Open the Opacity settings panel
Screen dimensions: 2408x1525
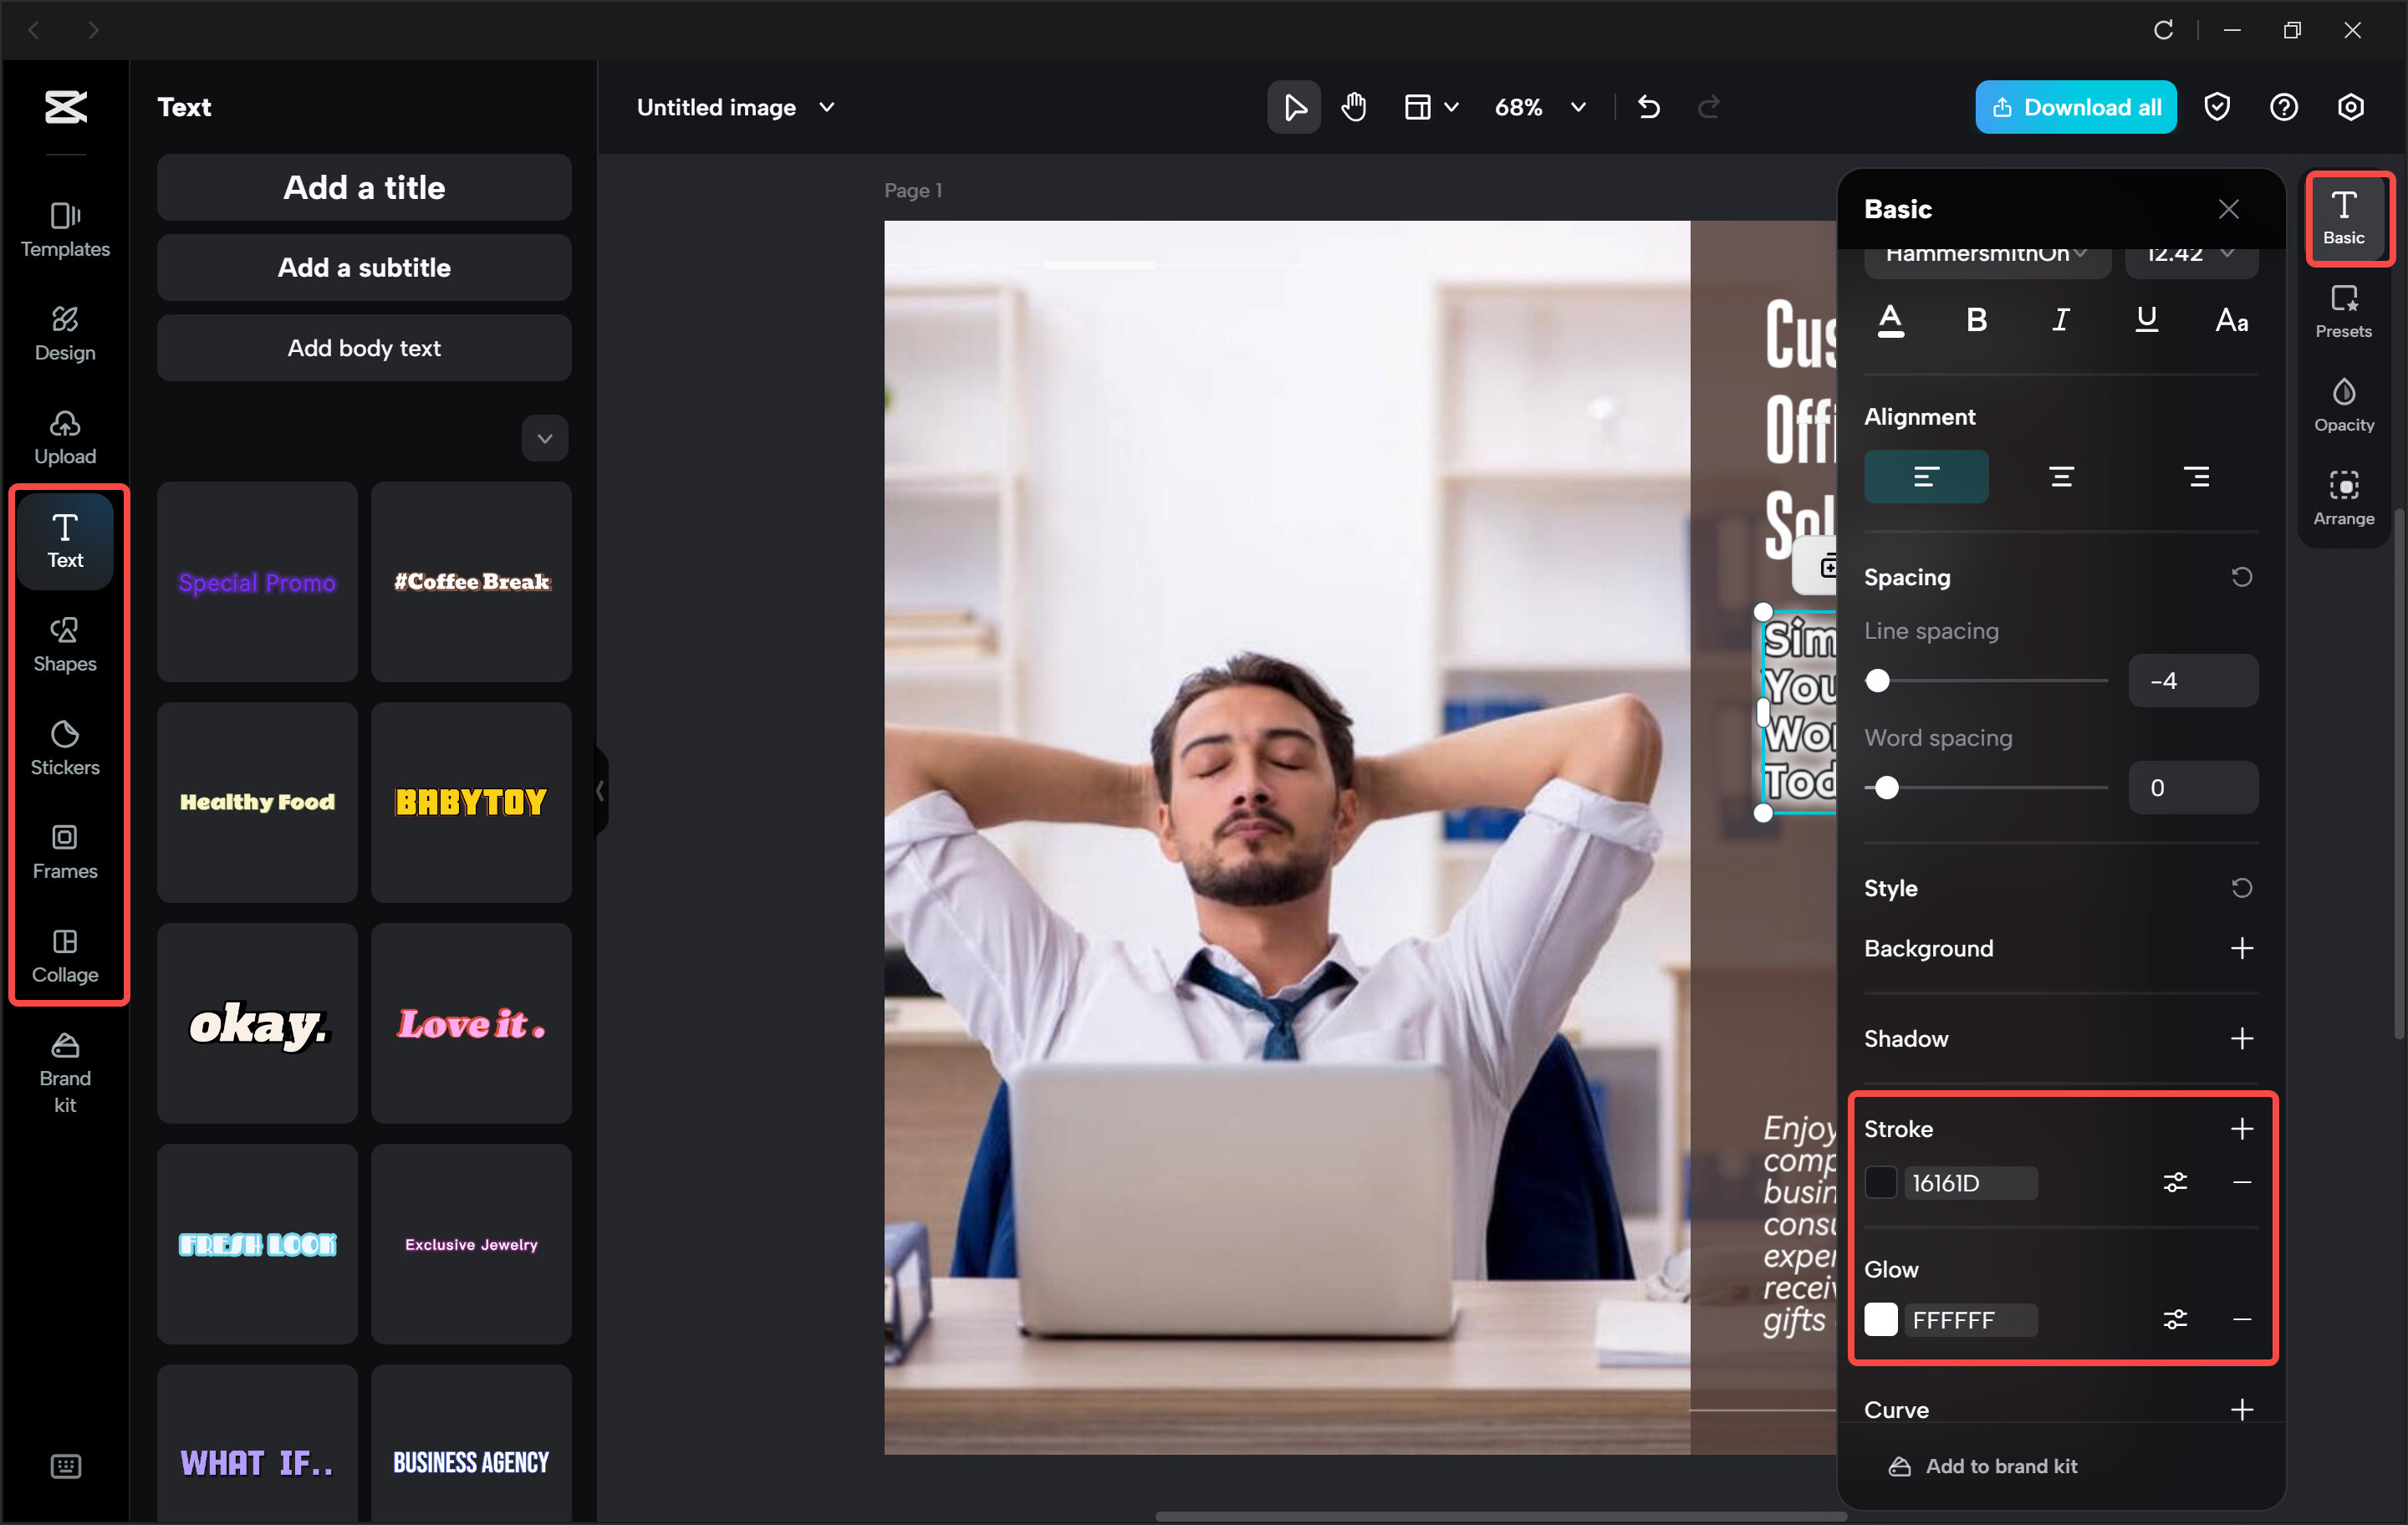2344,403
